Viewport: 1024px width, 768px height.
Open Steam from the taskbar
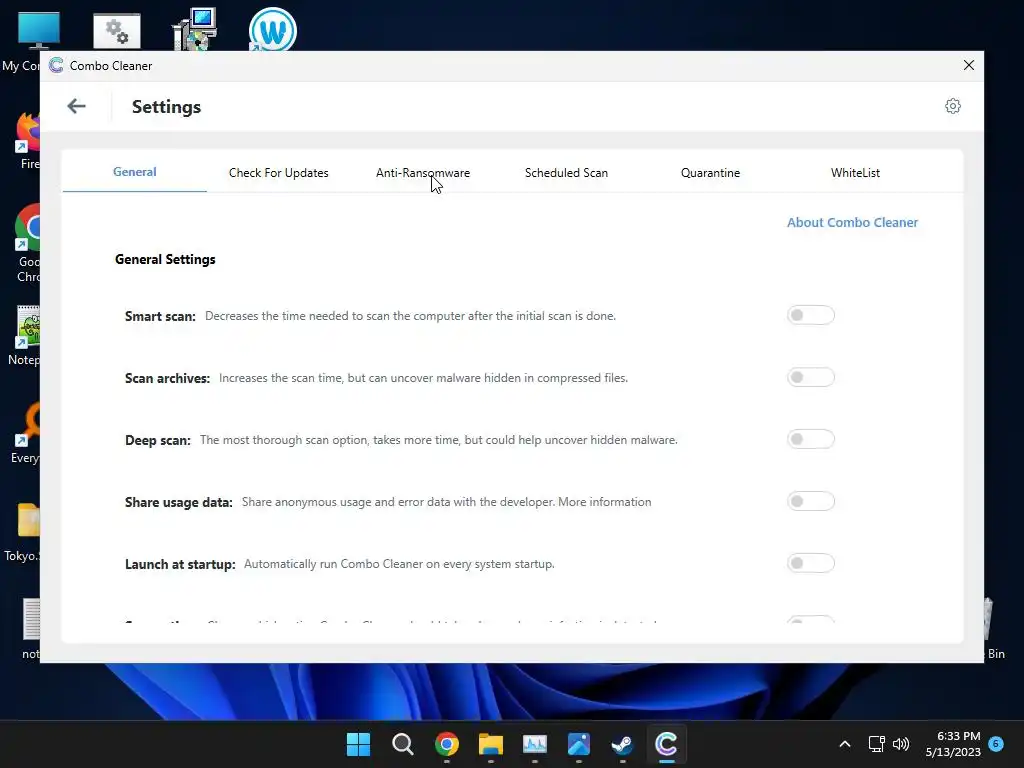pyautogui.click(x=622, y=744)
